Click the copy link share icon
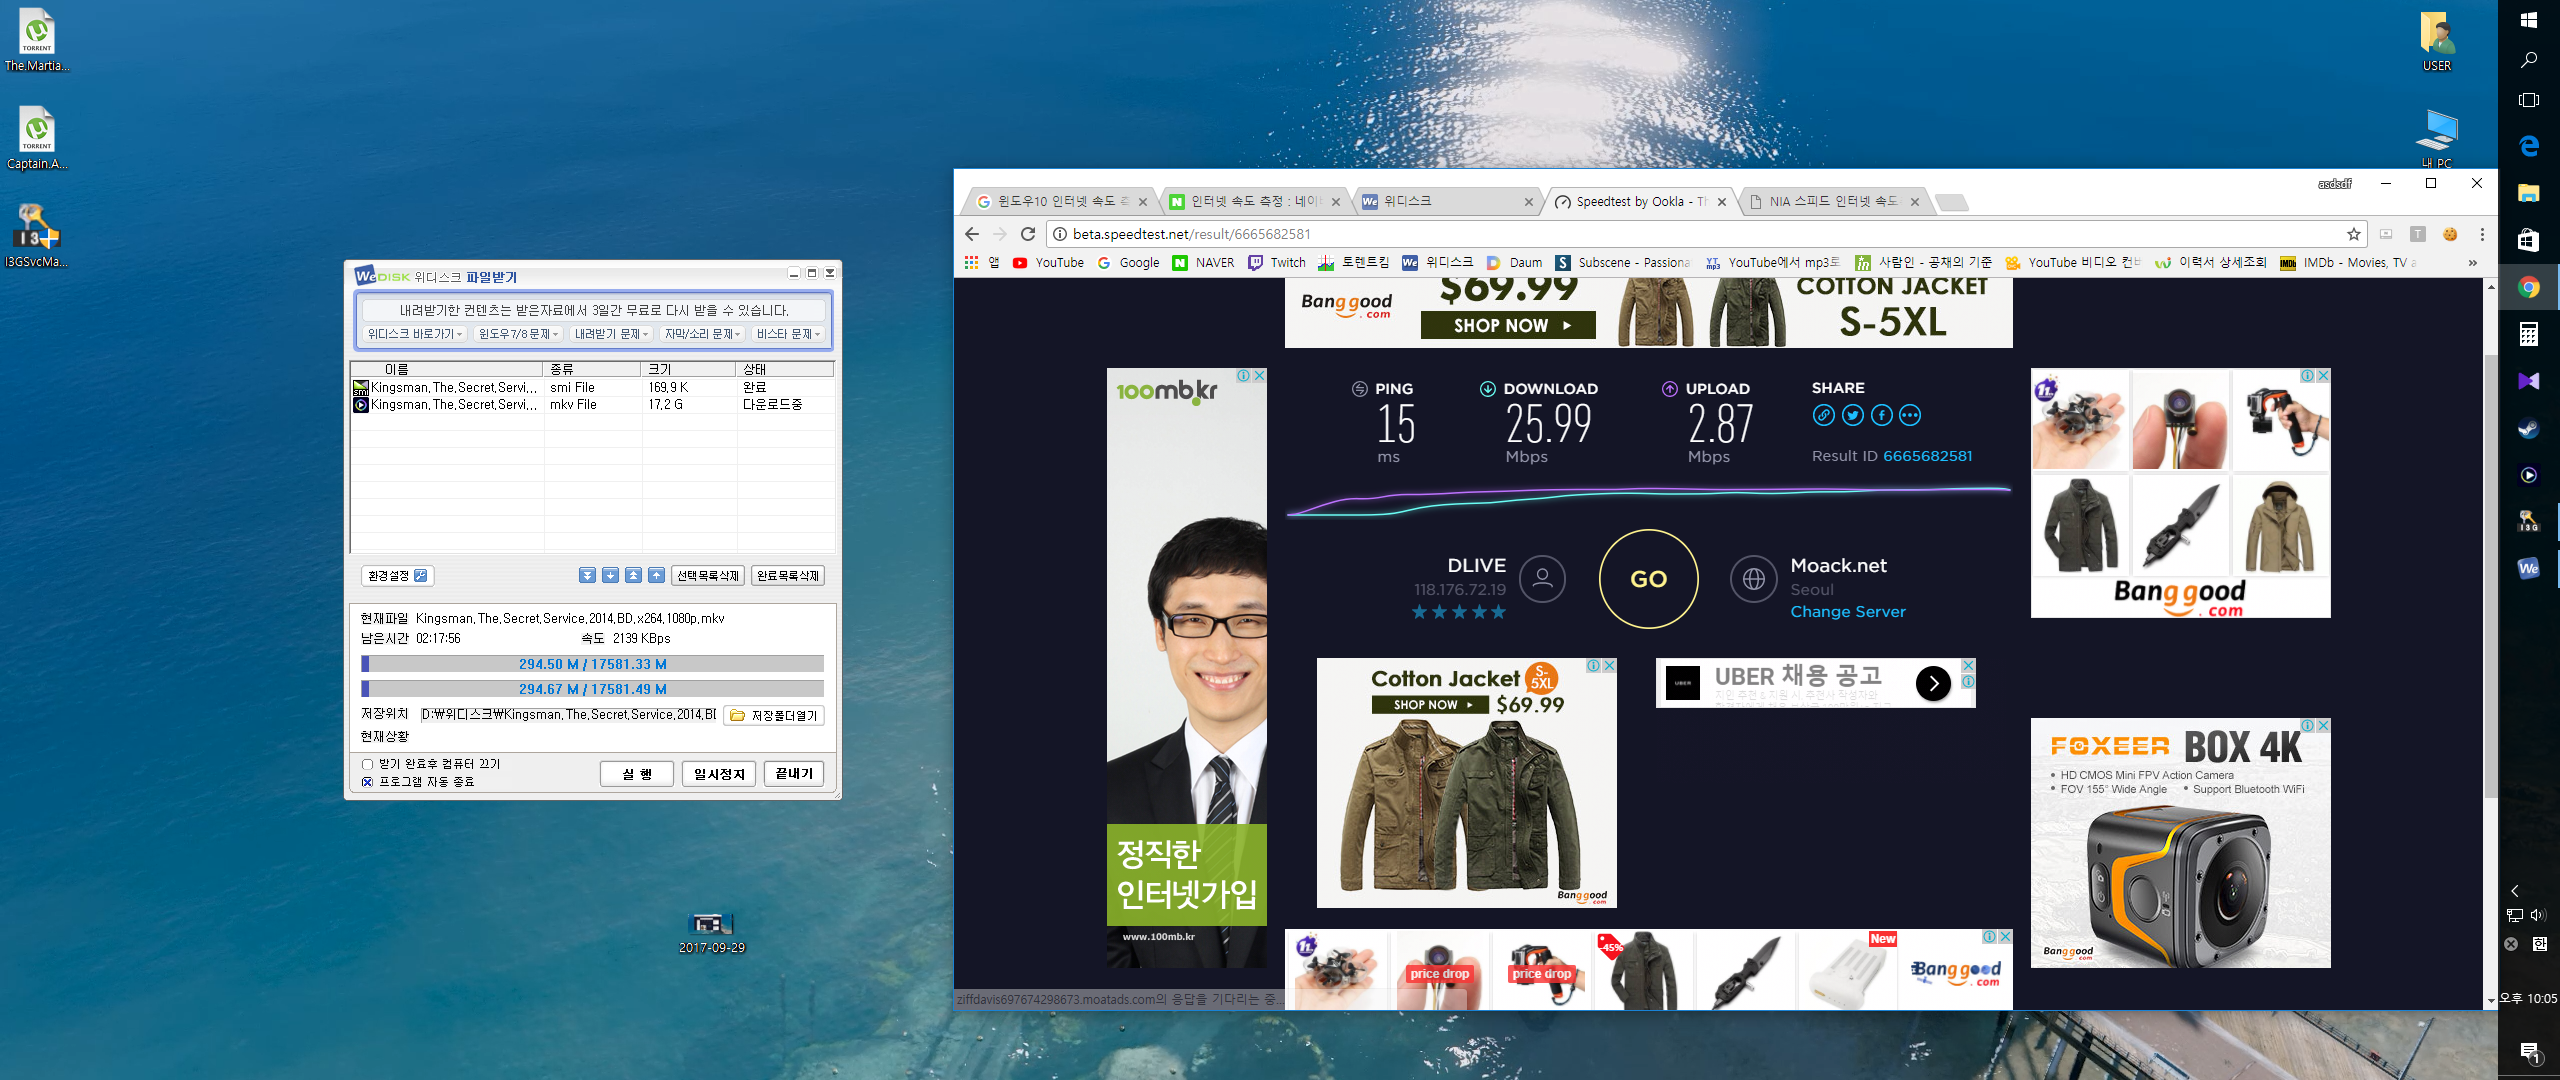 pyautogui.click(x=1823, y=415)
